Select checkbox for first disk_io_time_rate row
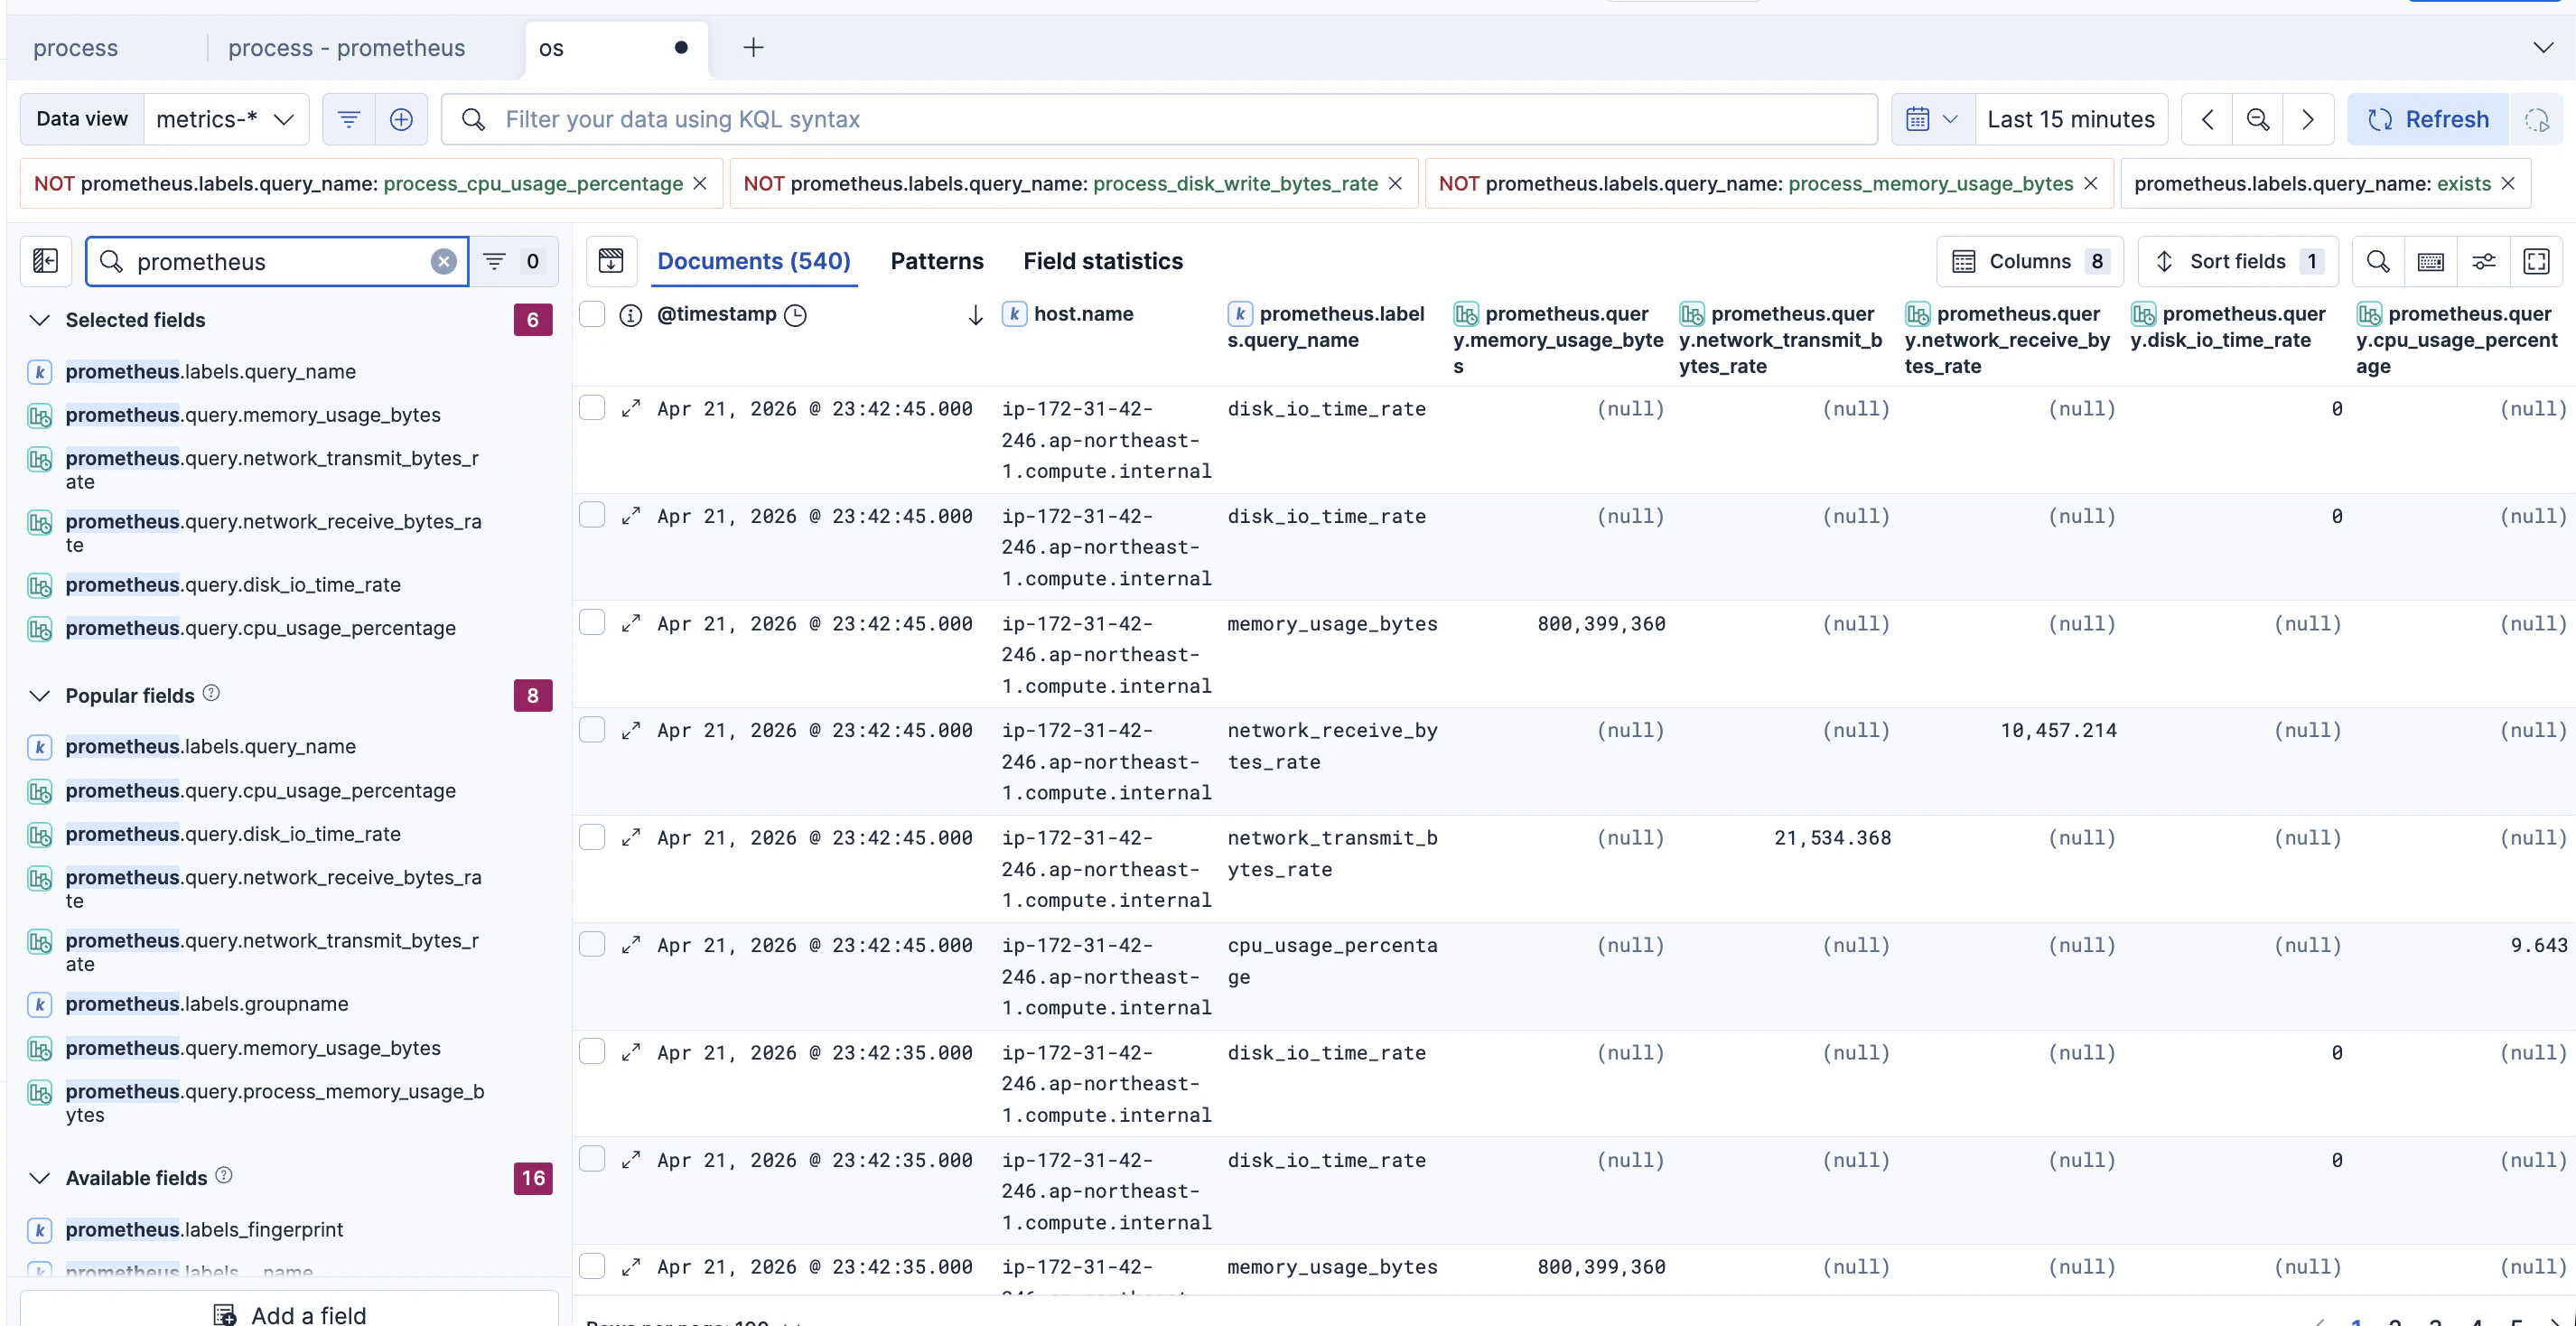Image resolution: width=2576 pixels, height=1326 pixels. tap(592, 408)
